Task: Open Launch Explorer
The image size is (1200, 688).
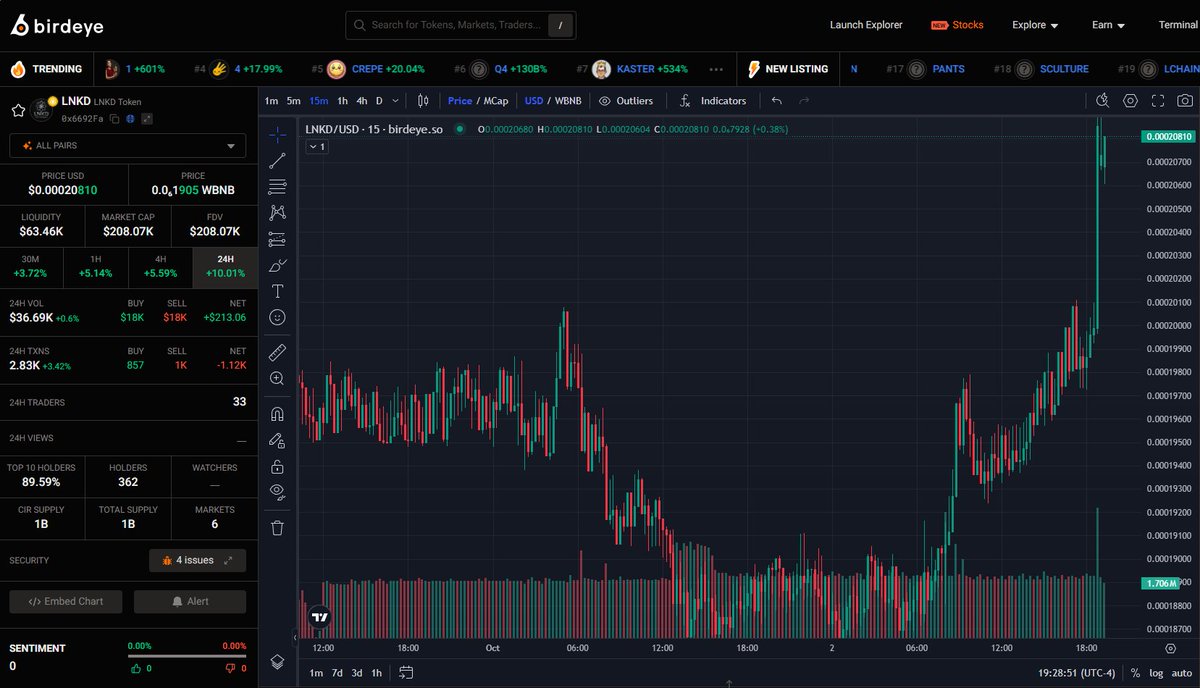Action: click(866, 25)
